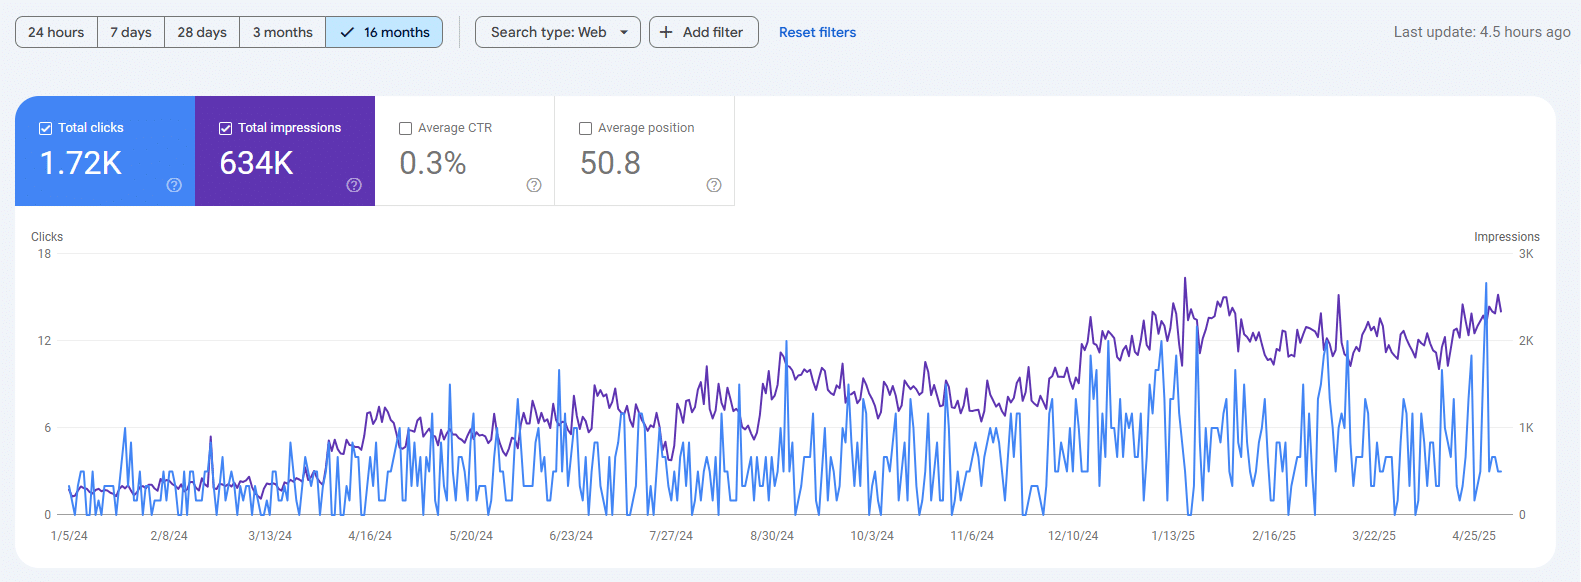Click the 18 clicks axis value

[44, 254]
